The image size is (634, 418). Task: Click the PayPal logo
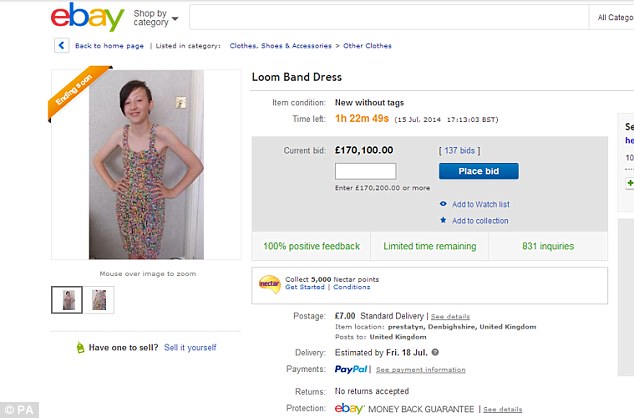coord(352,370)
